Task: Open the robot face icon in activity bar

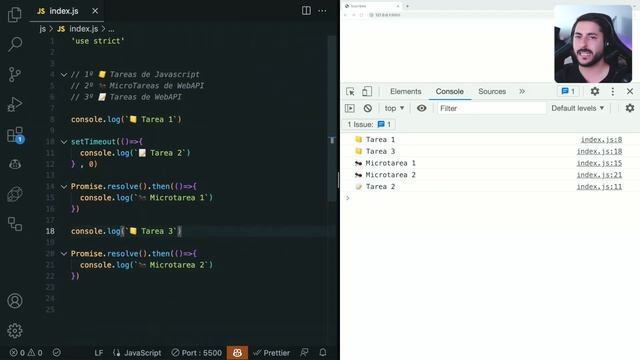Action: [x=15, y=164]
